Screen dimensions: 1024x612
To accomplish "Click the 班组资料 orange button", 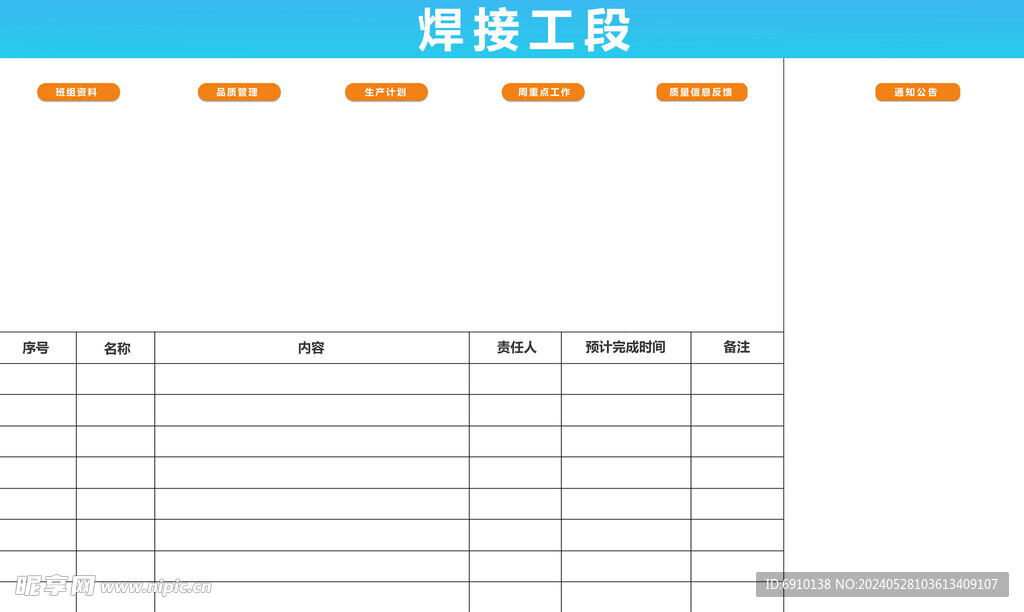I will pos(78,92).
